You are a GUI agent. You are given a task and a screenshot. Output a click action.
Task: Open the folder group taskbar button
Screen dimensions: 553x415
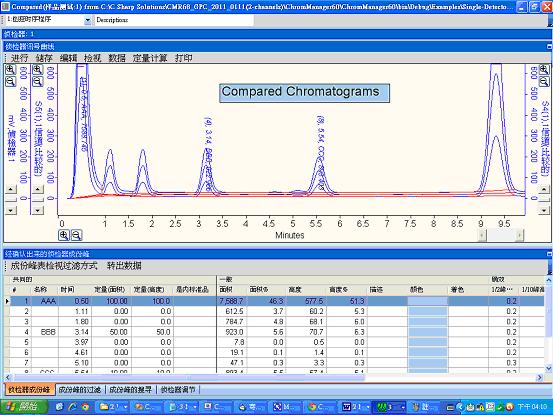tap(113, 407)
